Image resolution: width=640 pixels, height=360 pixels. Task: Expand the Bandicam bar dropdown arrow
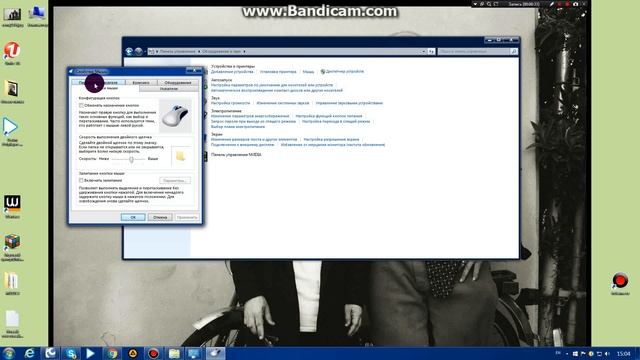[x=475, y=4]
